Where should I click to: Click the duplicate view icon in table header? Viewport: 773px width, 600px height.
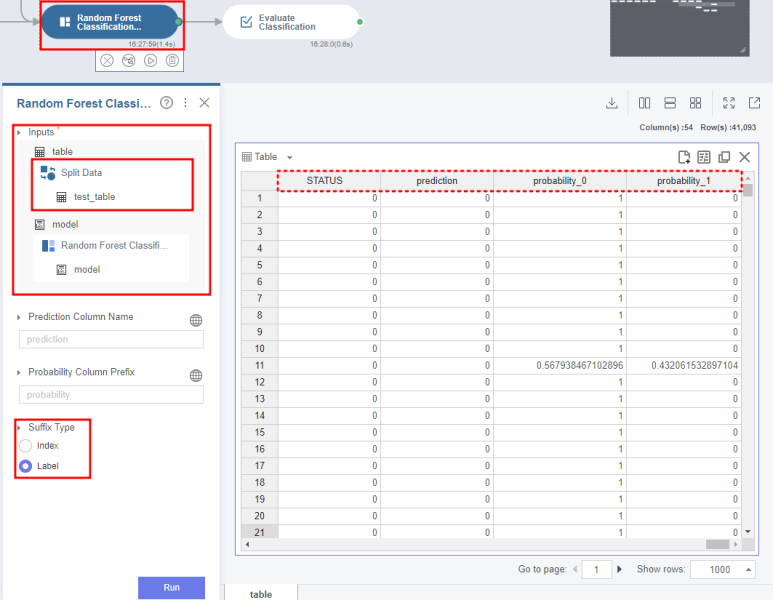coord(724,157)
